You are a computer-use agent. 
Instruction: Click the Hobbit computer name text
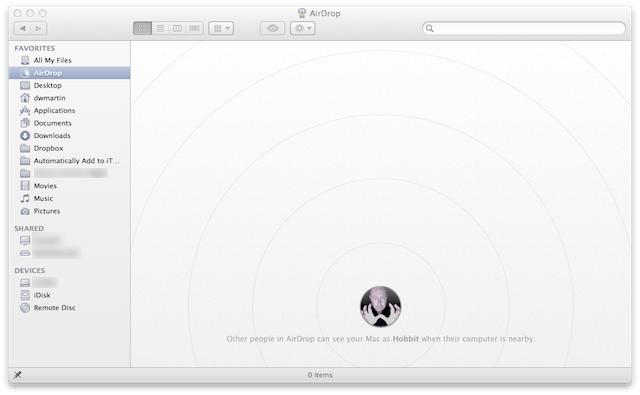(406, 339)
